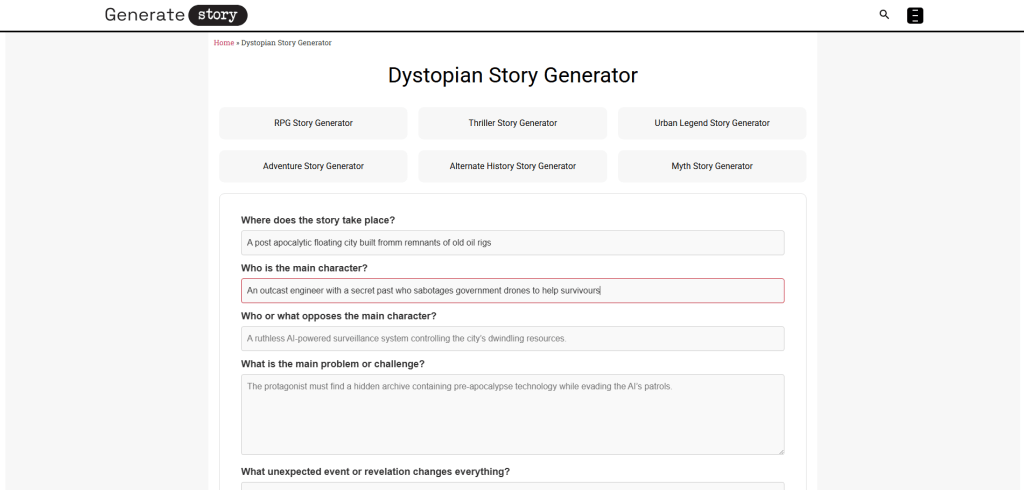Click the magnifying glass search icon
This screenshot has height=490, width=1024.
coord(884,15)
